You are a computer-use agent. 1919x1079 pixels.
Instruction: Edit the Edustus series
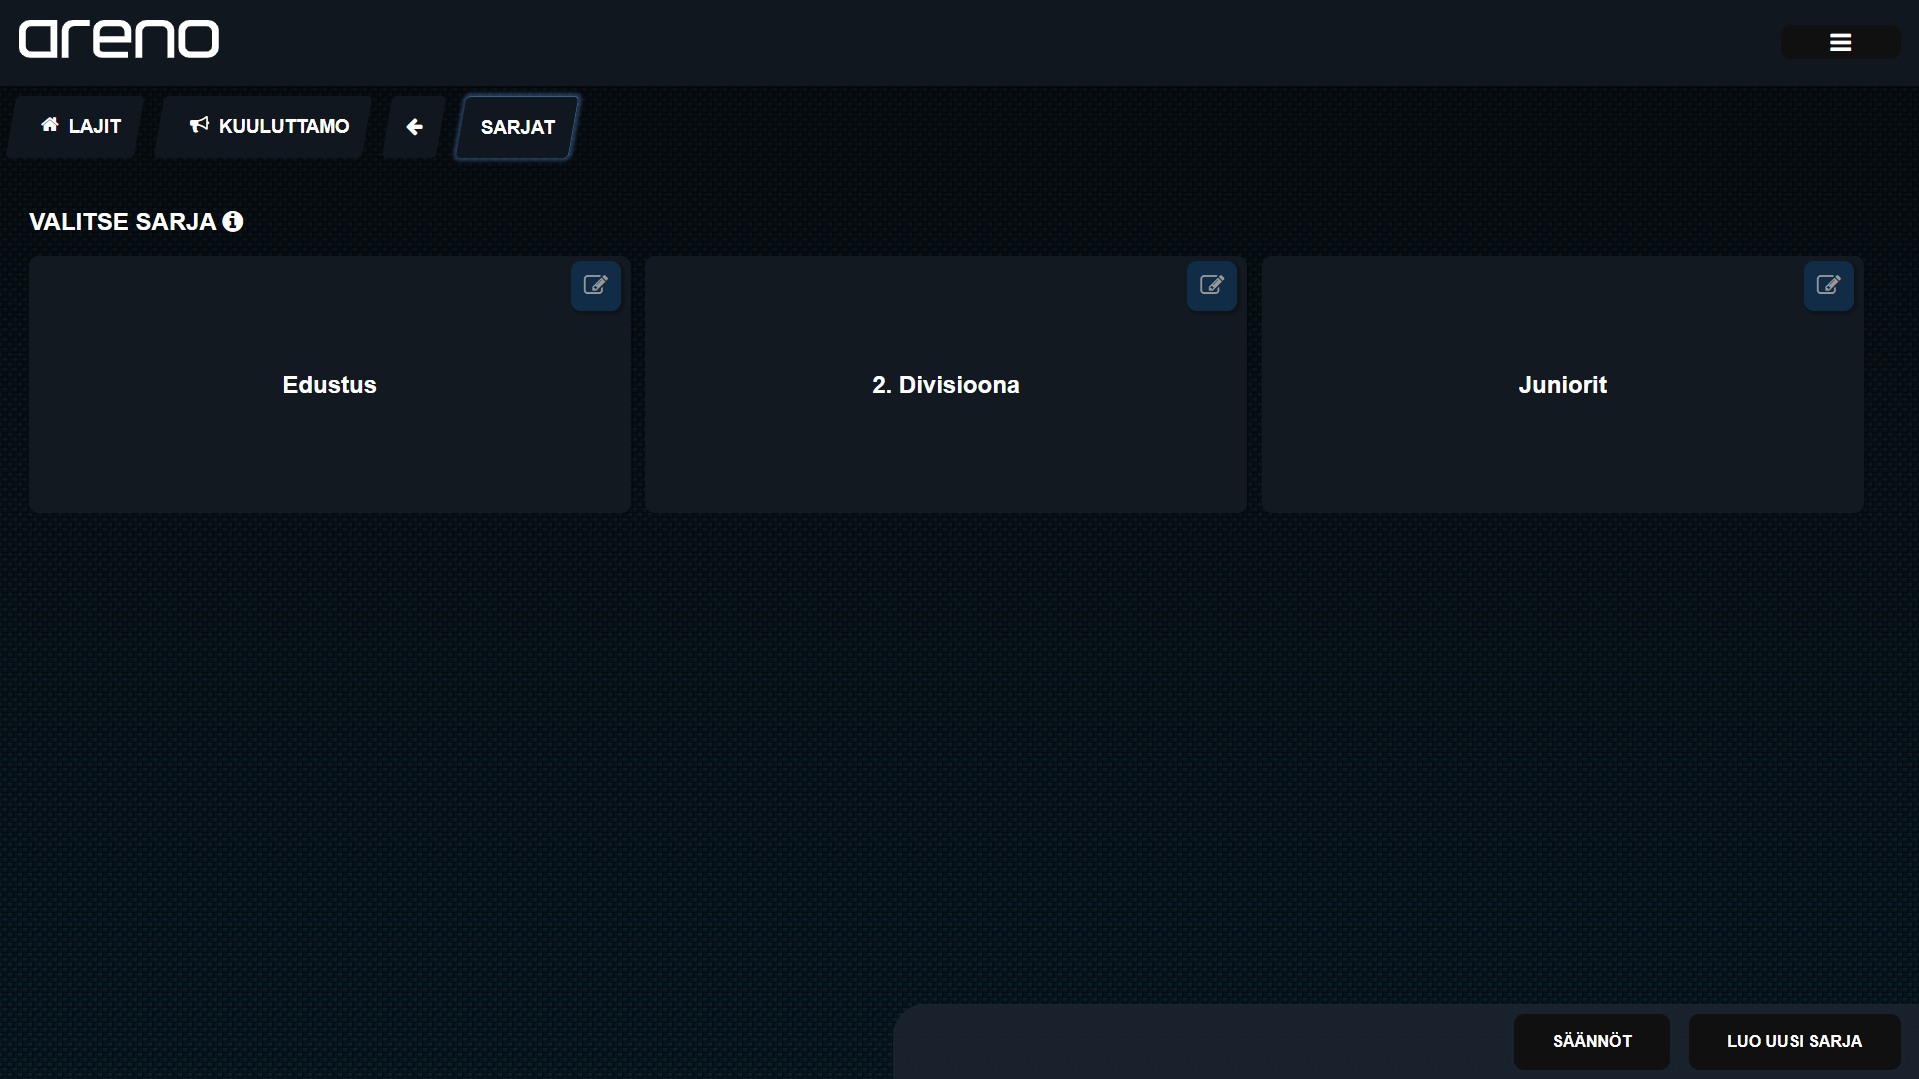click(596, 286)
